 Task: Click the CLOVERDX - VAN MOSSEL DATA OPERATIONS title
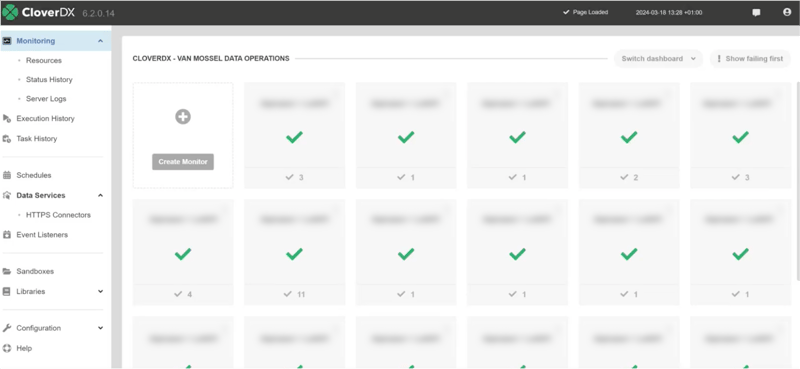click(211, 59)
